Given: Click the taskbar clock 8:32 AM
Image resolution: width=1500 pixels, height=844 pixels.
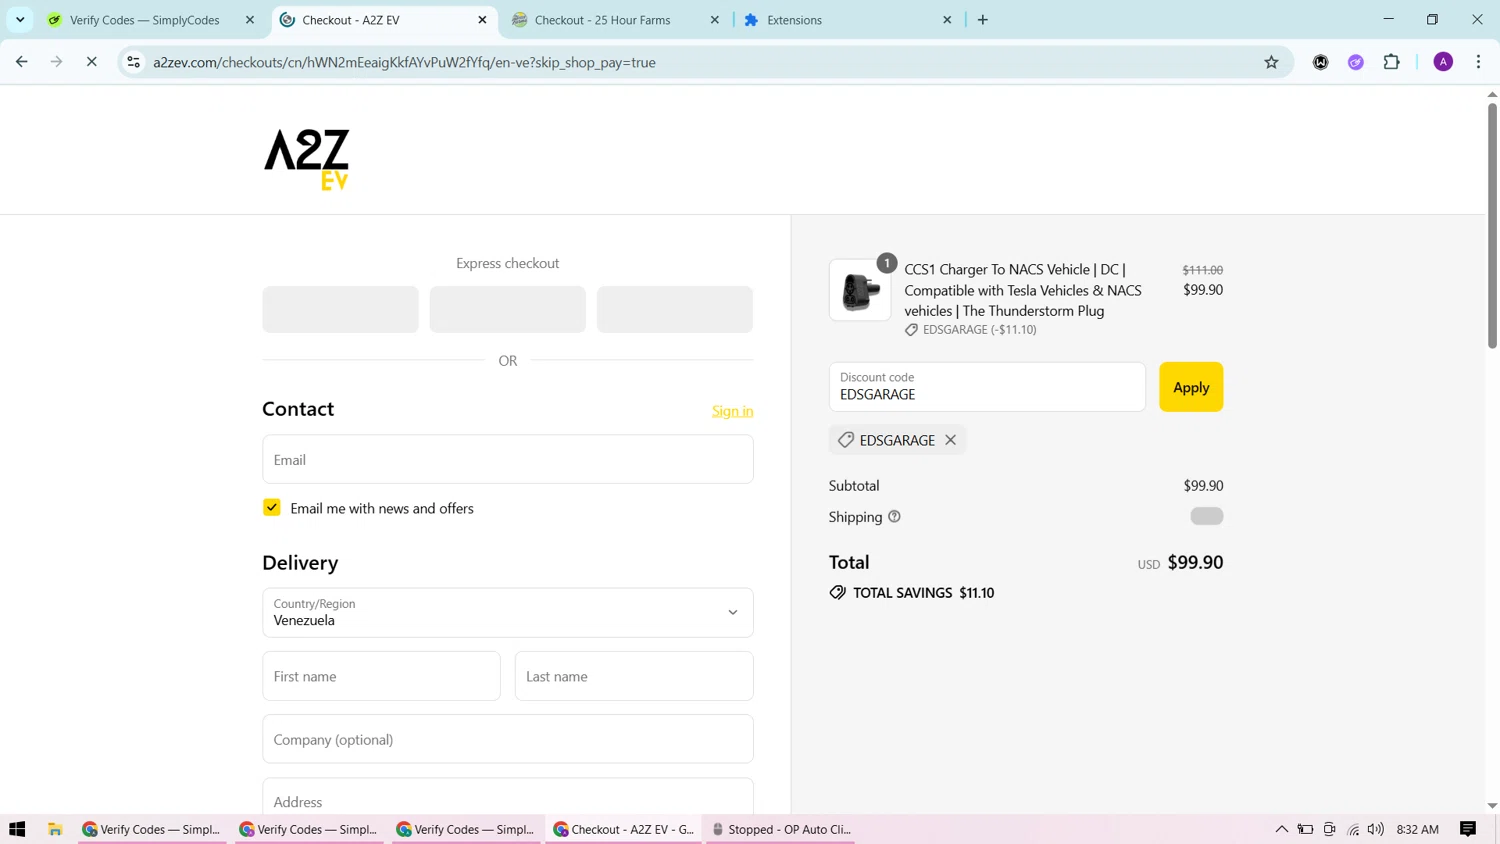Looking at the screenshot, I should 1417,829.
